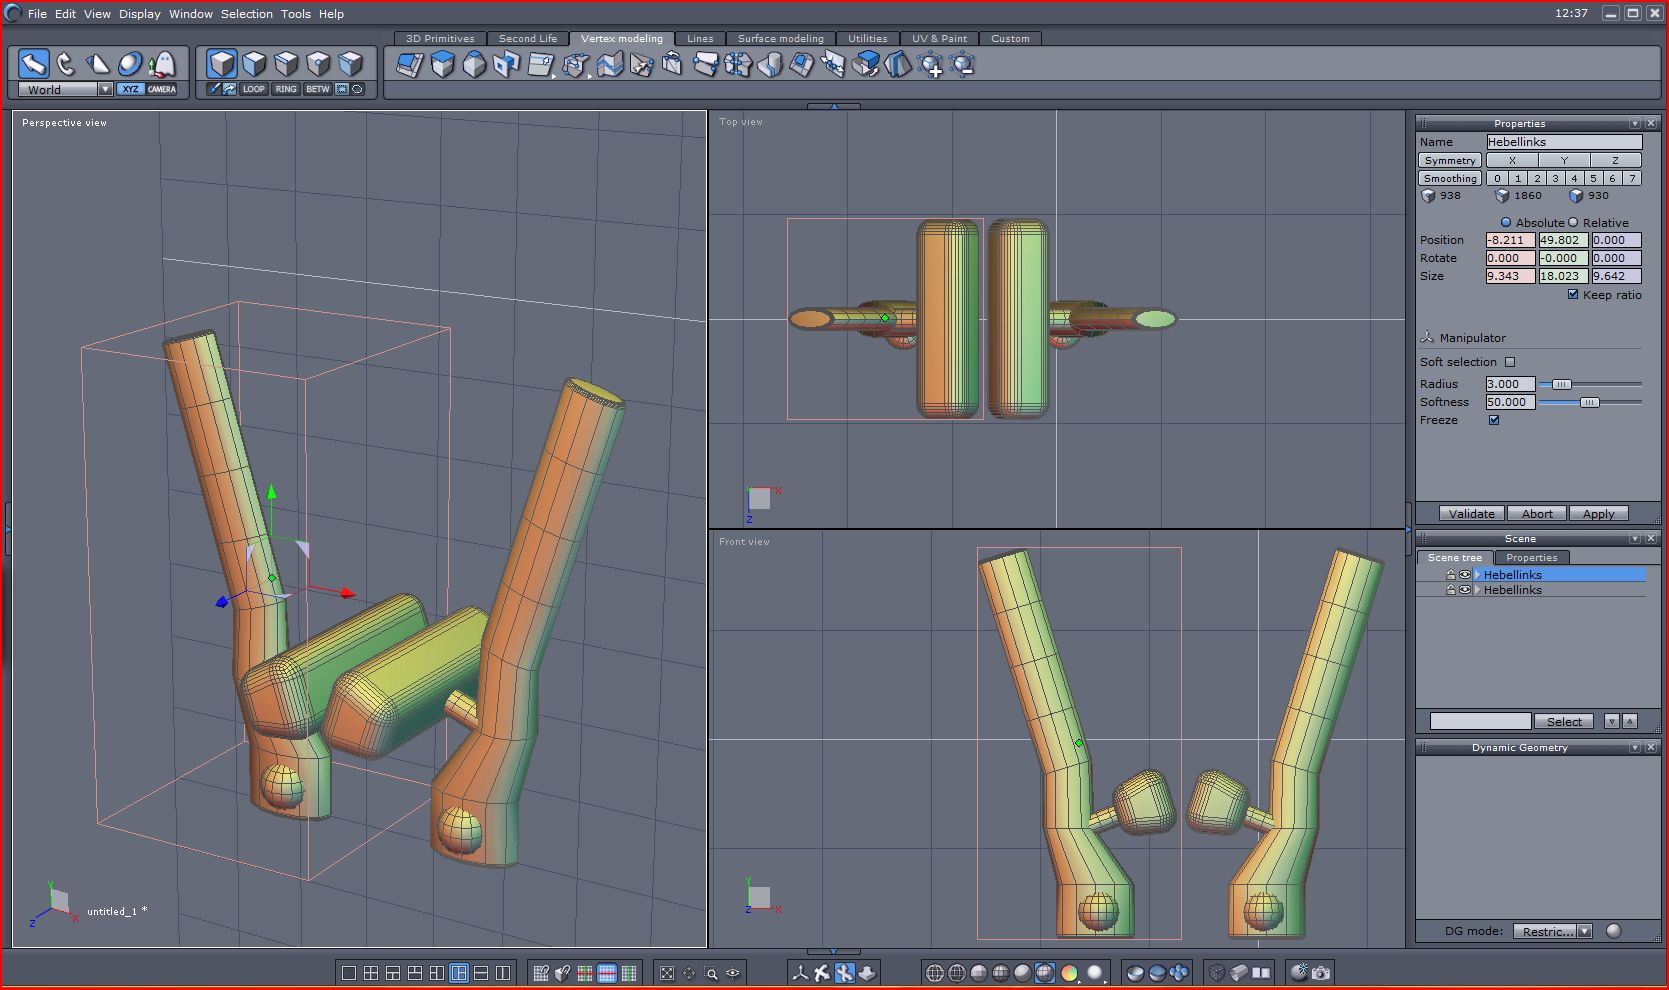
Task: Click the Symmetry button
Action: click(x=1450, y=160)
